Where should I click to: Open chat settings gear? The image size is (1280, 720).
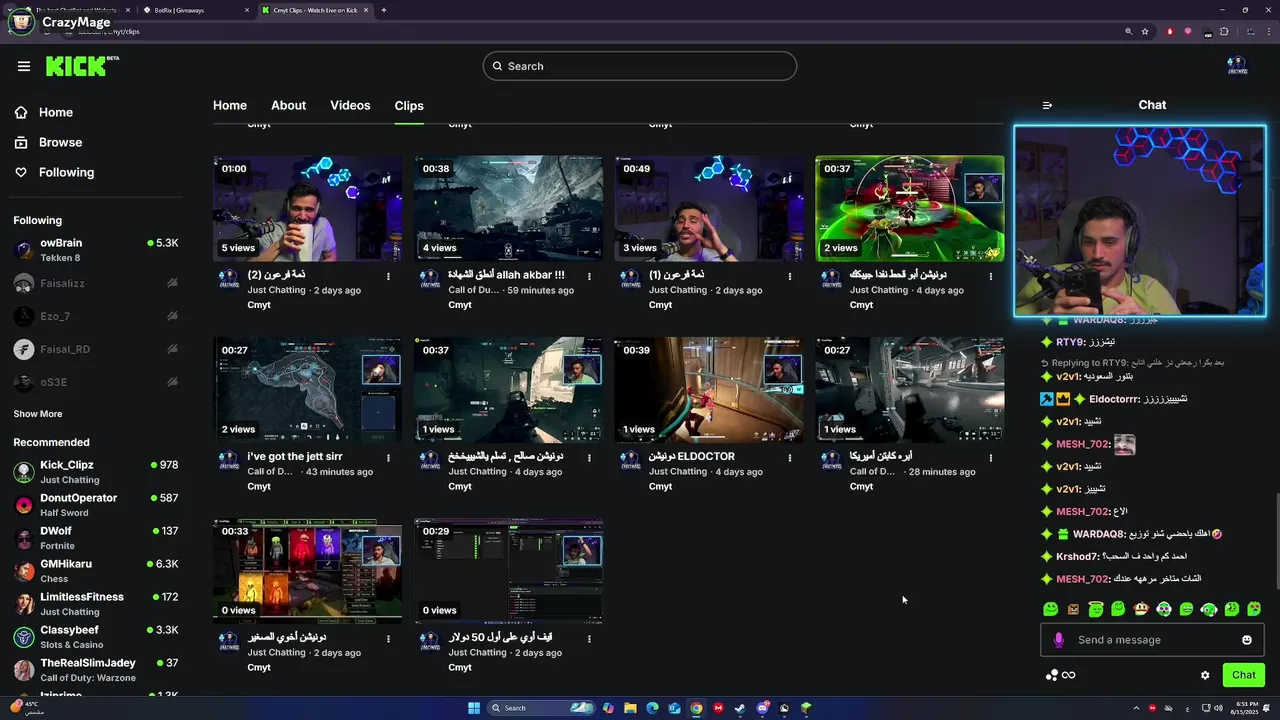(1205, 675)
